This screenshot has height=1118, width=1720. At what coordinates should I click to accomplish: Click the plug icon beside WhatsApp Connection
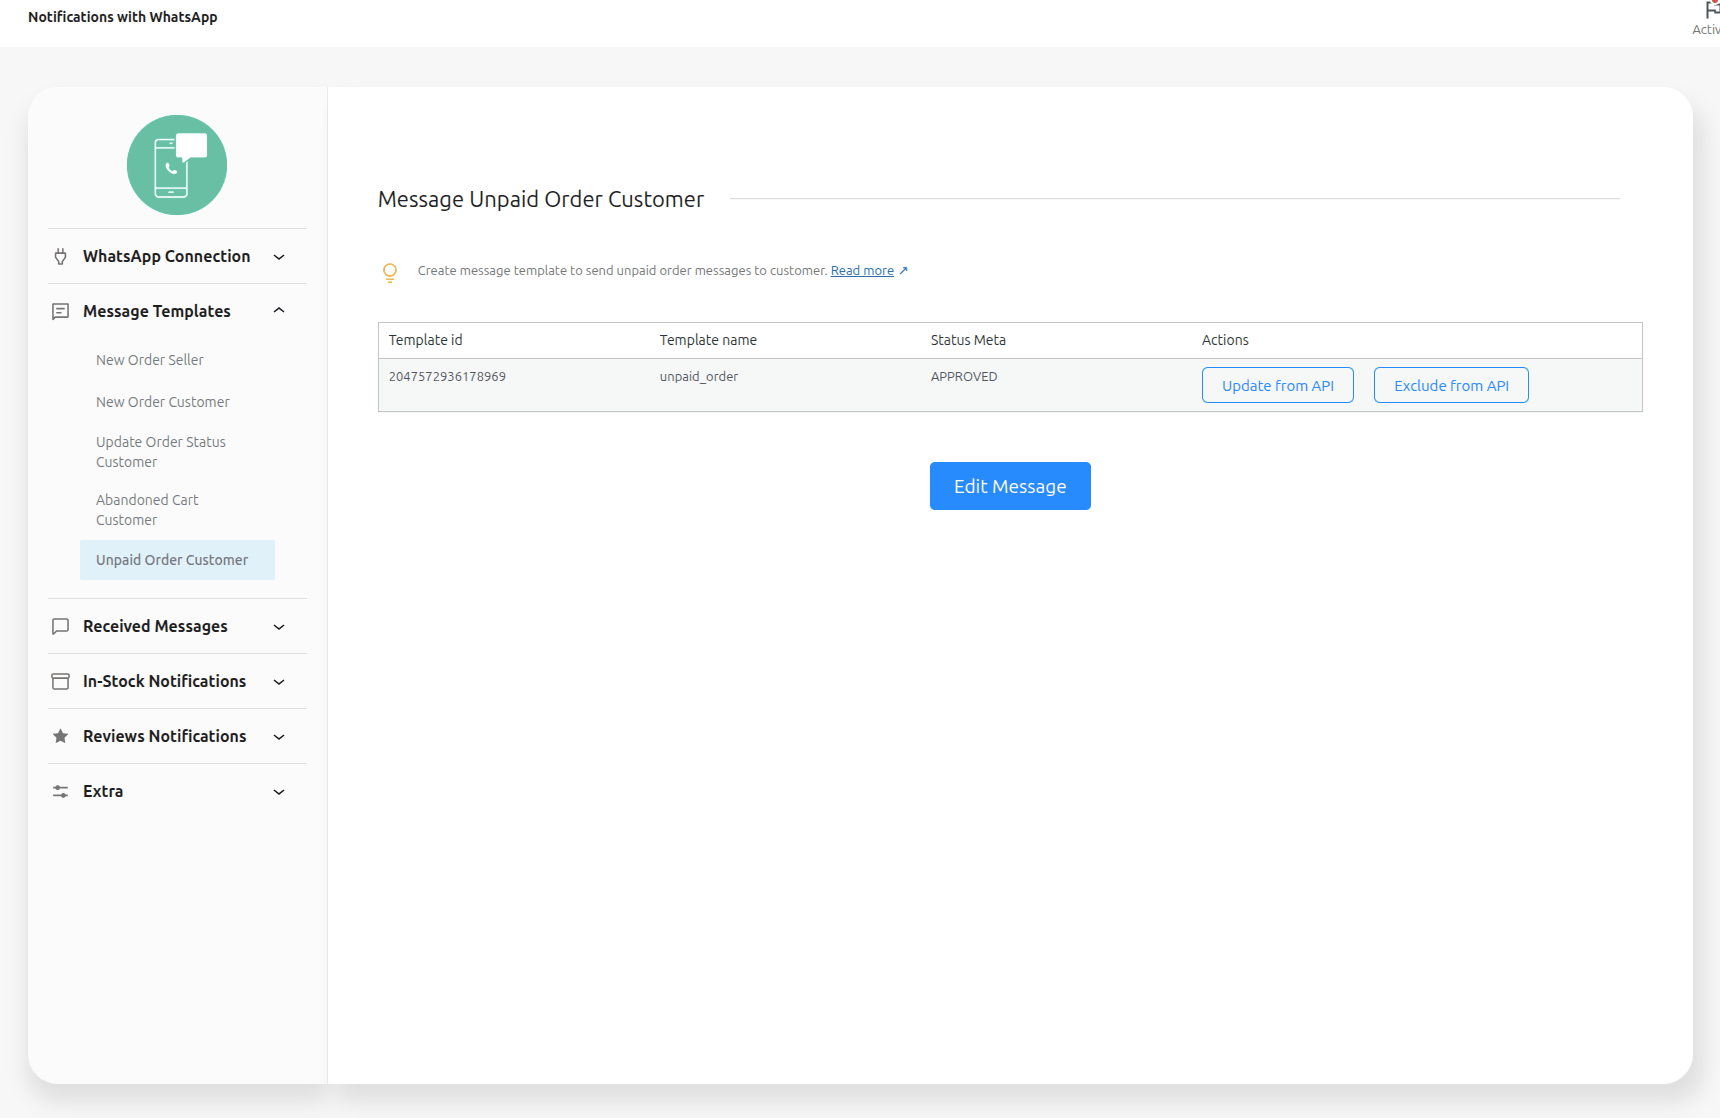60,257
